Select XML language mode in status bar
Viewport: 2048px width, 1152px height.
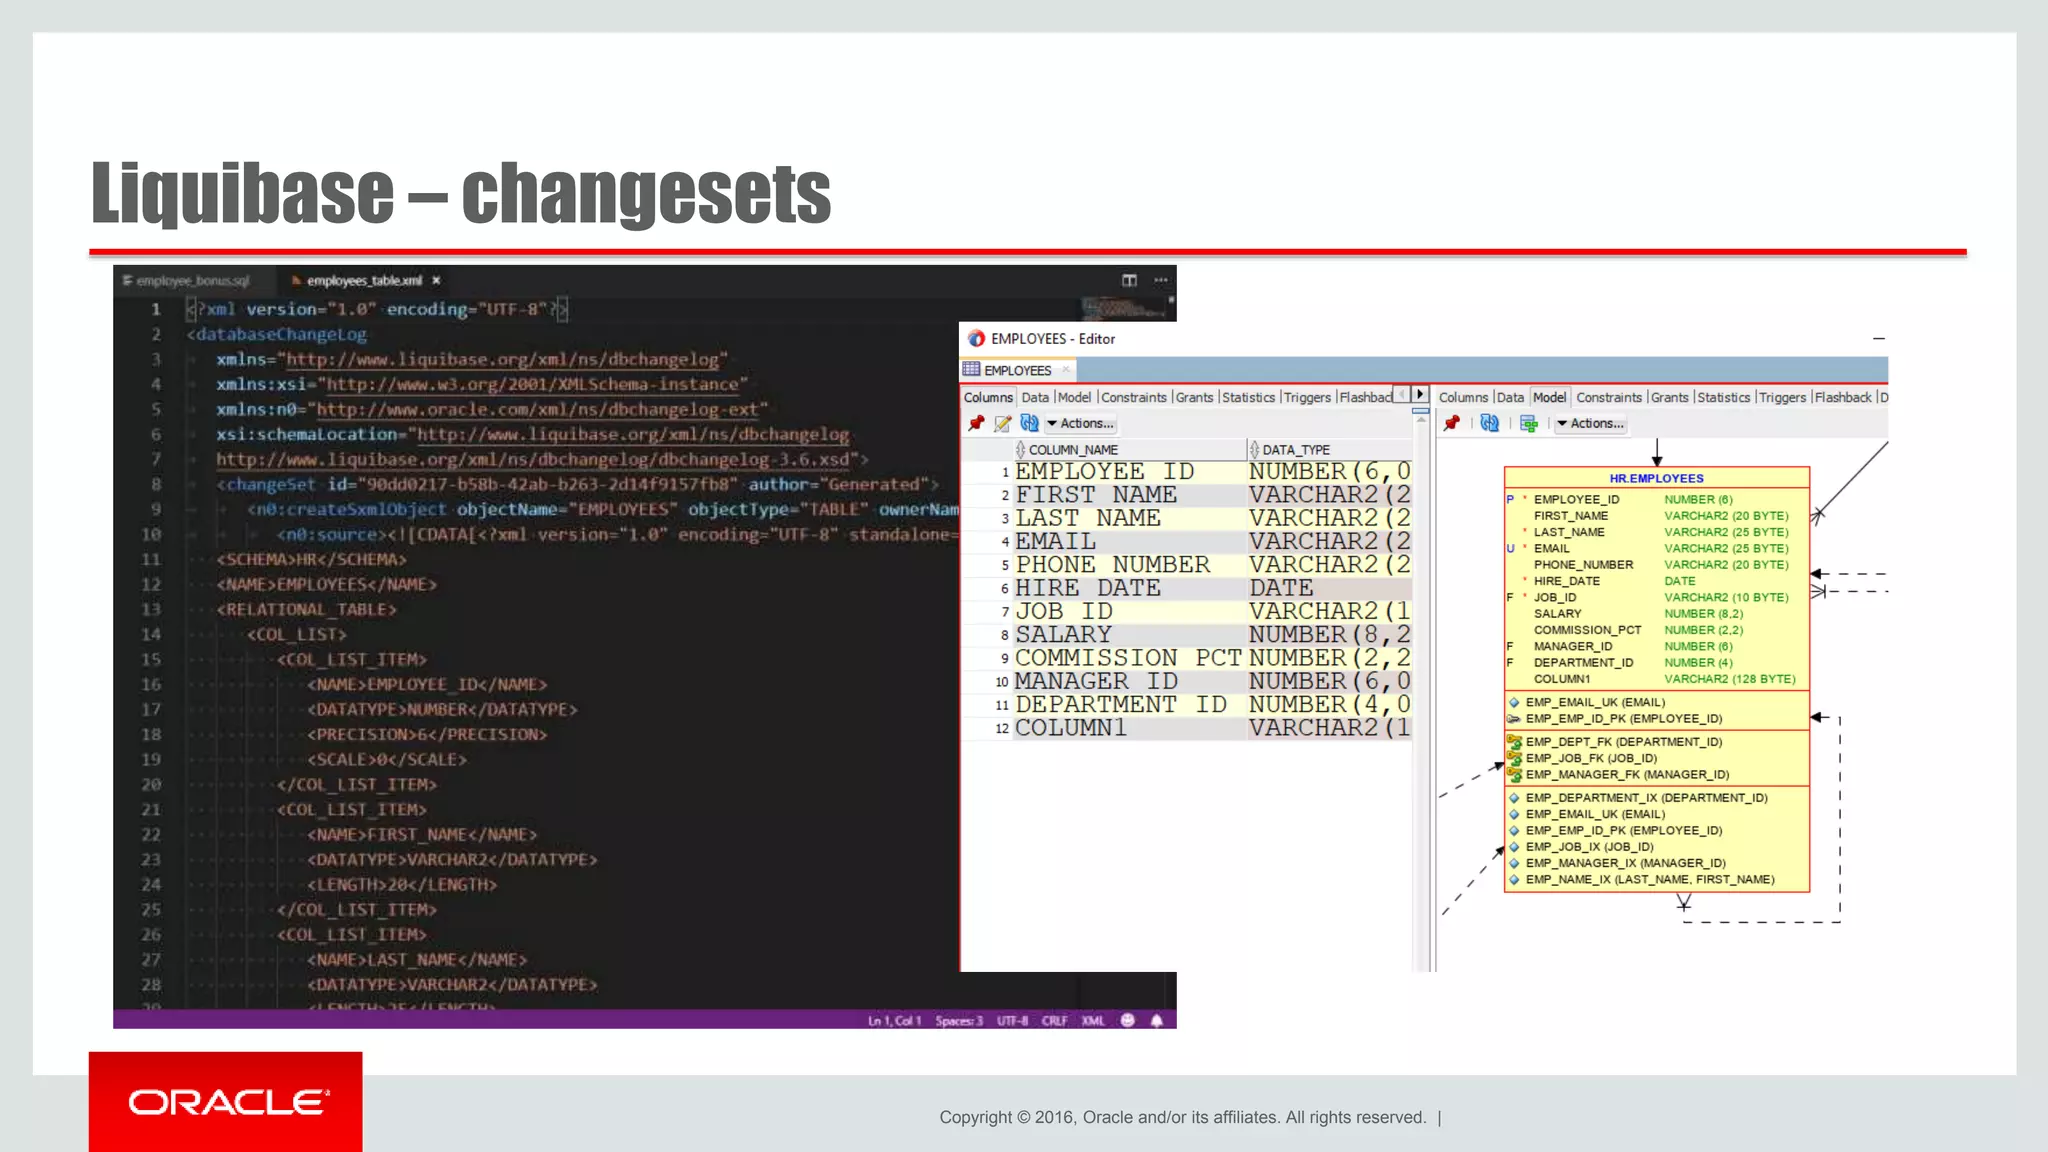point(1093,1021)
